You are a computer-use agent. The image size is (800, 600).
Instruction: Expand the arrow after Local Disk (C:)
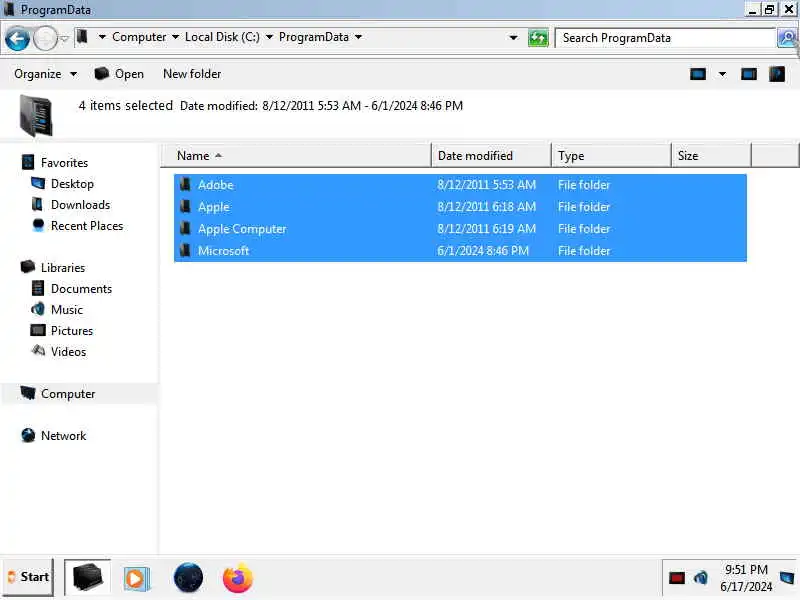click(x=269, y=37)
